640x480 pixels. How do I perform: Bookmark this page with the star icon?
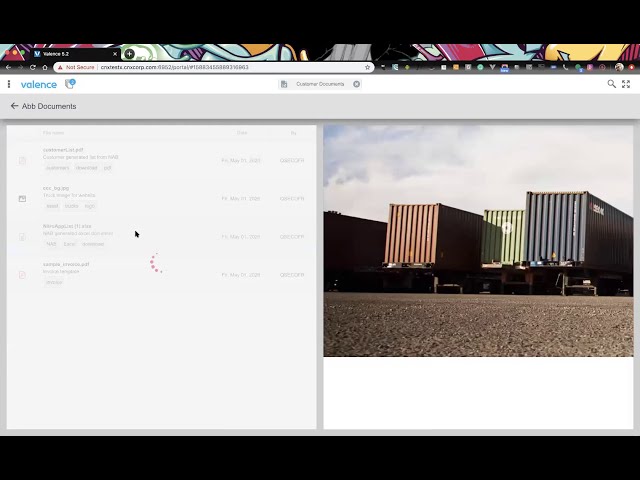367,67
